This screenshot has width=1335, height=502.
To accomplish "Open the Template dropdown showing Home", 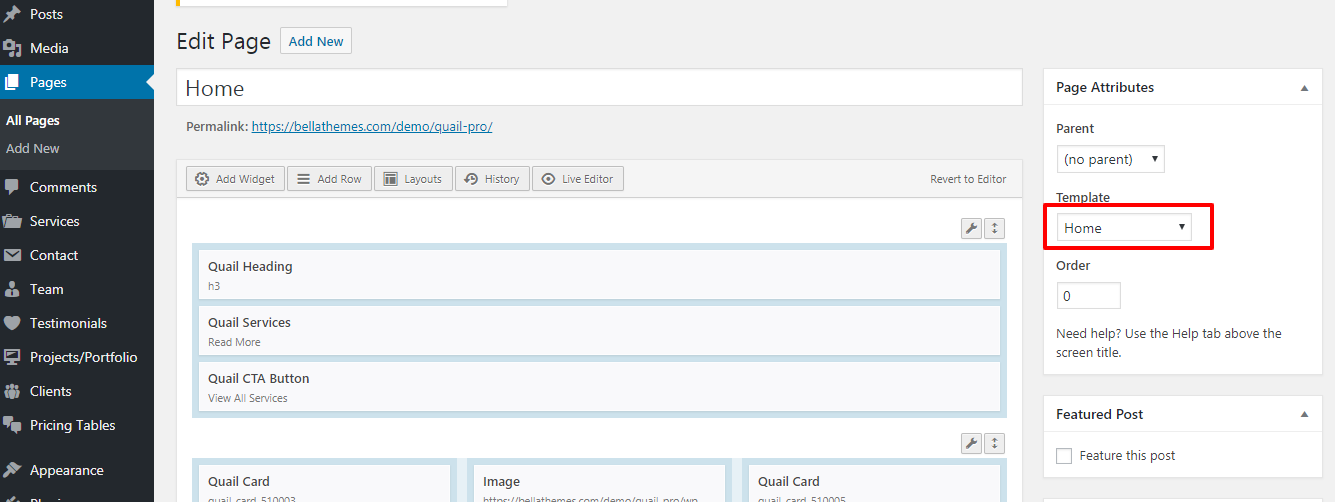I will (x=1124, y=228).
